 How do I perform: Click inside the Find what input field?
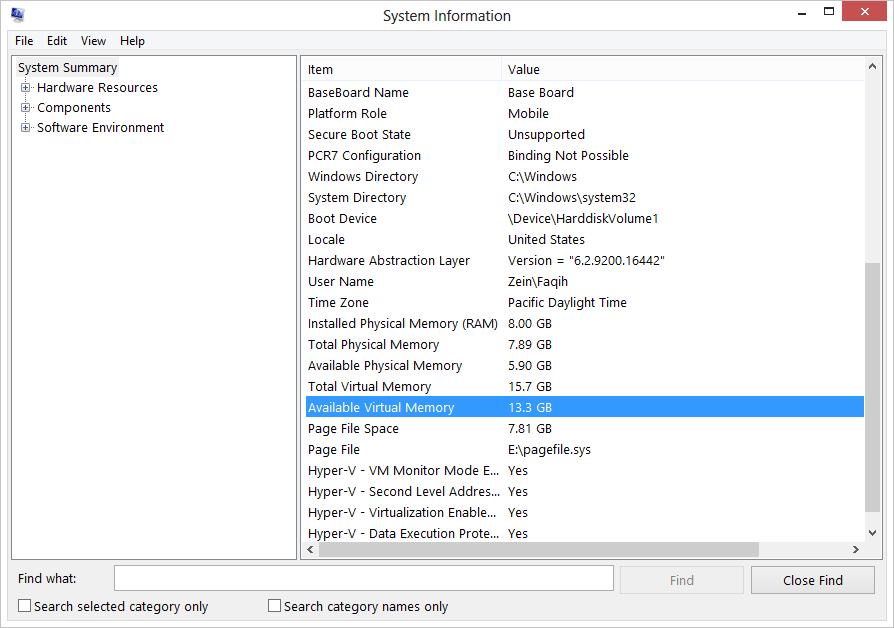tap(364, 578)
